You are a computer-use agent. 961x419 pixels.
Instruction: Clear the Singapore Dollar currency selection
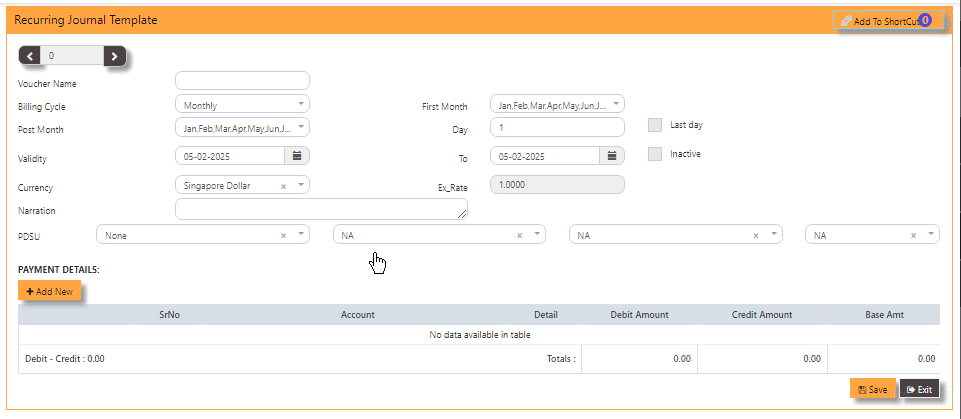283,186
